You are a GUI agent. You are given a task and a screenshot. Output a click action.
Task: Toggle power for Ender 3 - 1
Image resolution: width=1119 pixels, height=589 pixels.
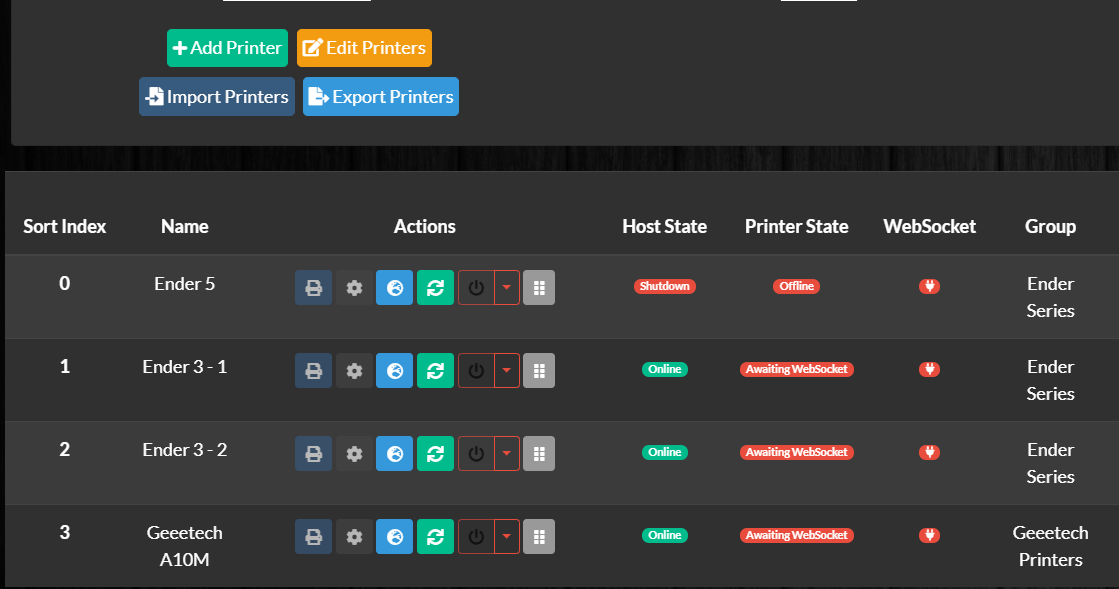tap(477, 370)
